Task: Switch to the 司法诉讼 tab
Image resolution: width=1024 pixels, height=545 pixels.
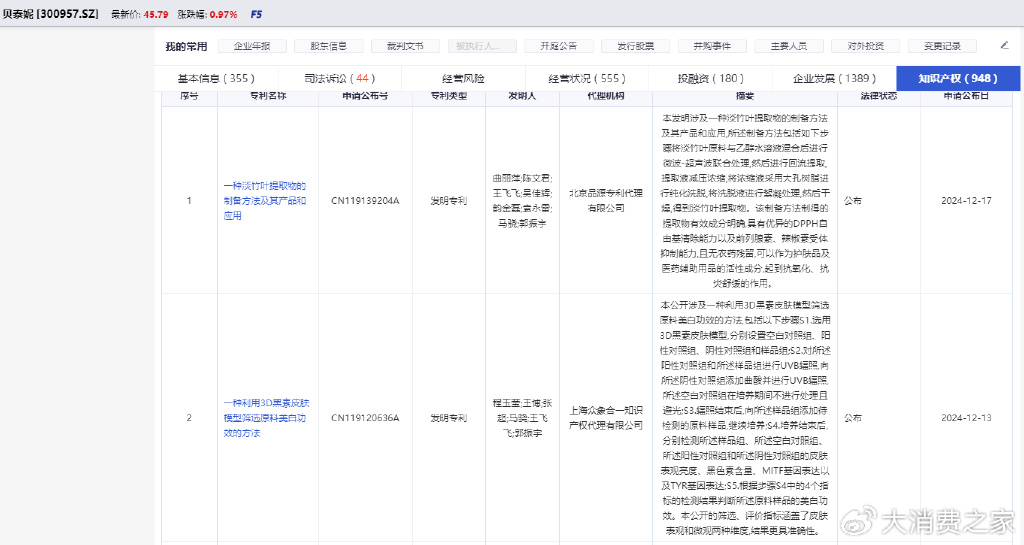Action: pos(339,78)
